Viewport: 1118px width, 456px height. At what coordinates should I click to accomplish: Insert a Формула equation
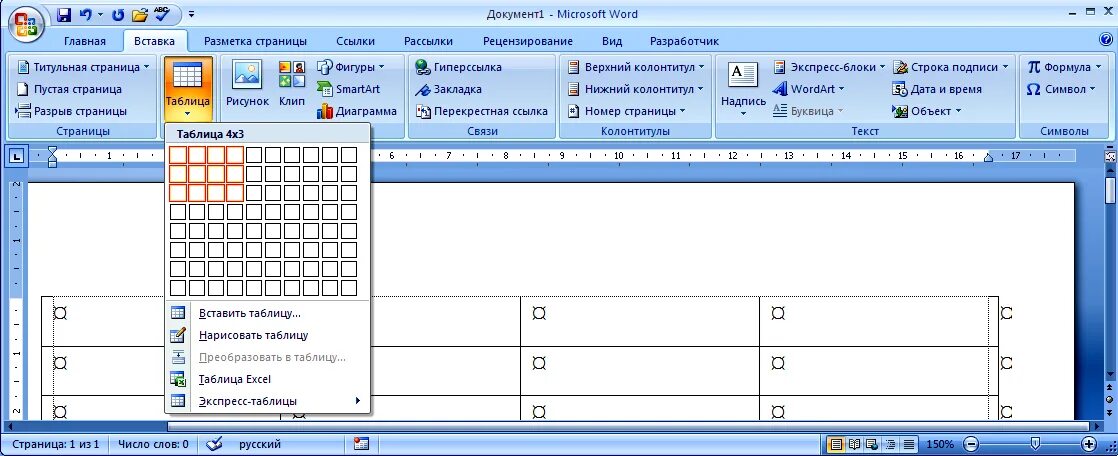tap(1064, 67)
